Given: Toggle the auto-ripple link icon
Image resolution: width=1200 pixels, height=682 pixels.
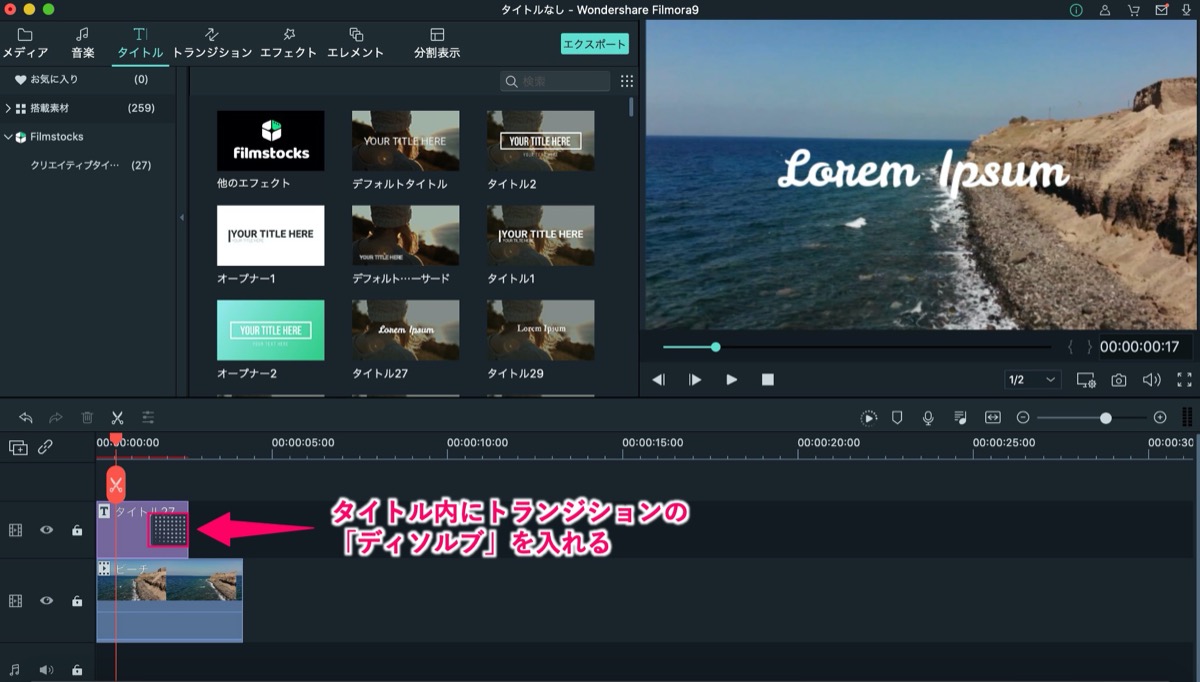Looking at the screenshot, I should [x=45, y=448].
